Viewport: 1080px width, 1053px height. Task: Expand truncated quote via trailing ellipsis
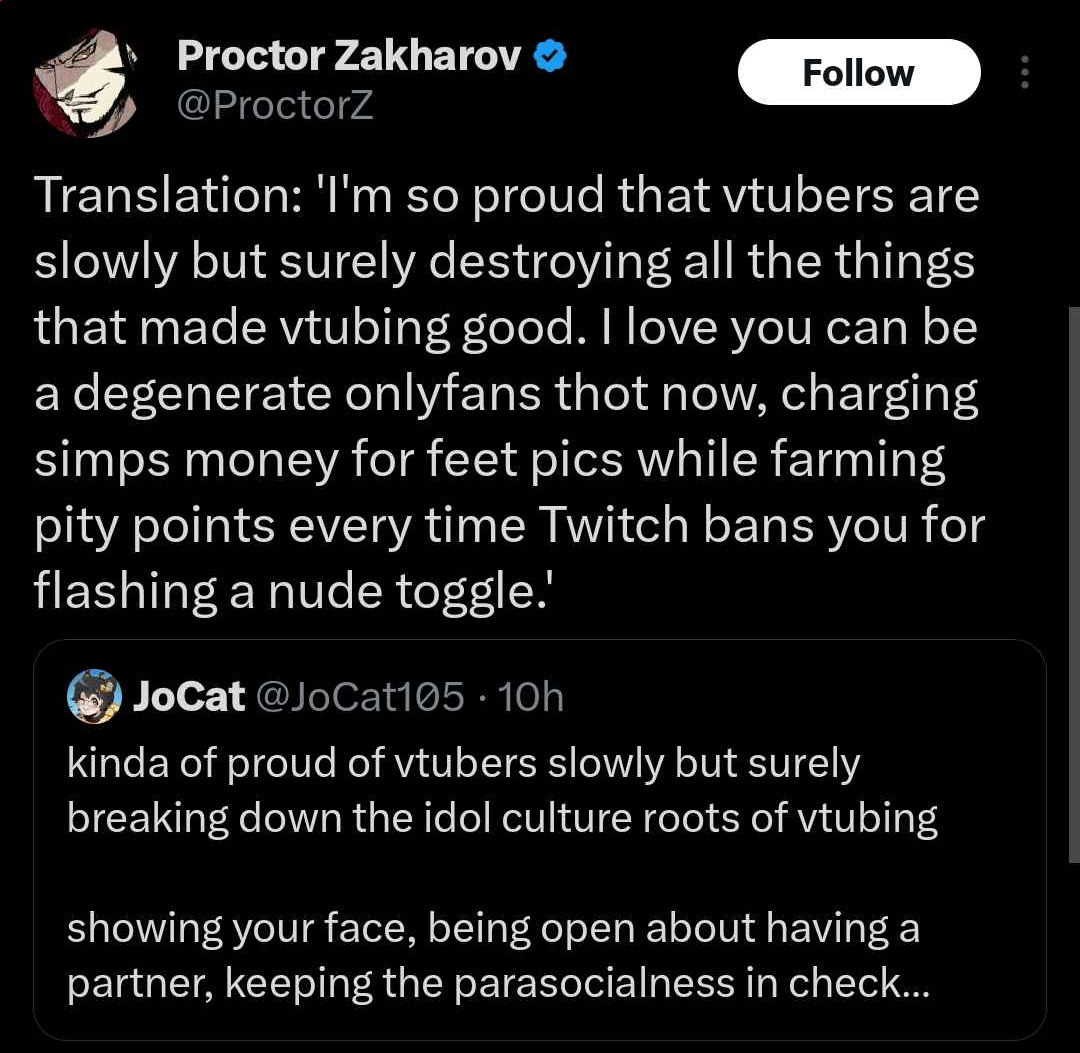click(x=915, y=984)
